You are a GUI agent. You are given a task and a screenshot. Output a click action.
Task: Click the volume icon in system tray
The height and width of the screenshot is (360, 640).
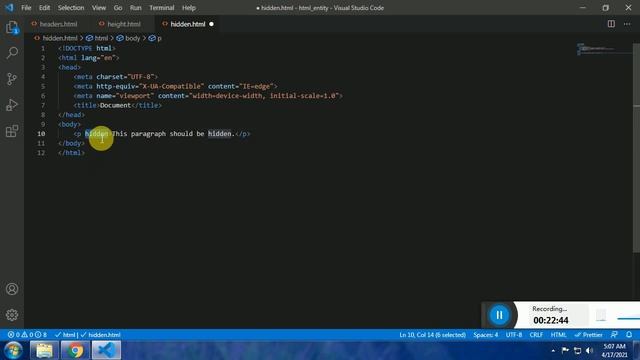point(589,350)
